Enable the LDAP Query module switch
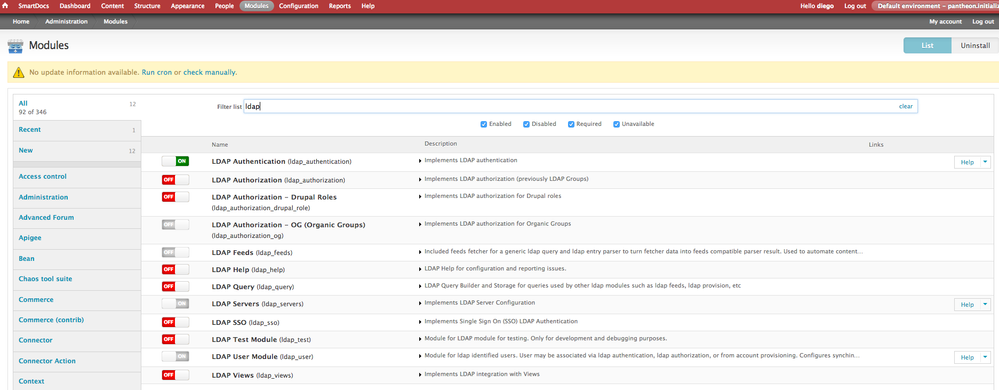The width and height of the screenshot is (999, 390). click(175, 287)
